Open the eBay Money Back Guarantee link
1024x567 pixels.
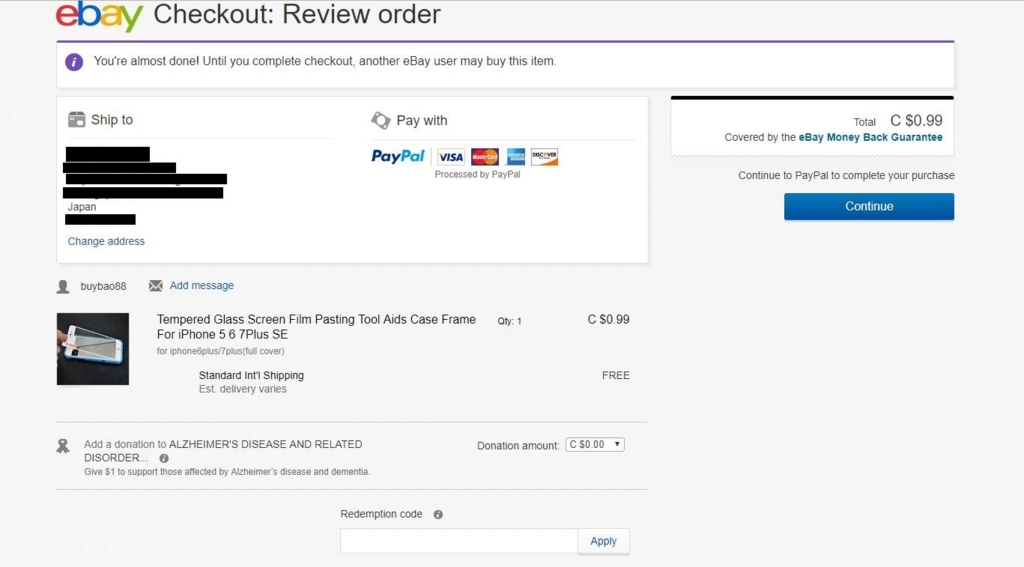click(871, 137)
